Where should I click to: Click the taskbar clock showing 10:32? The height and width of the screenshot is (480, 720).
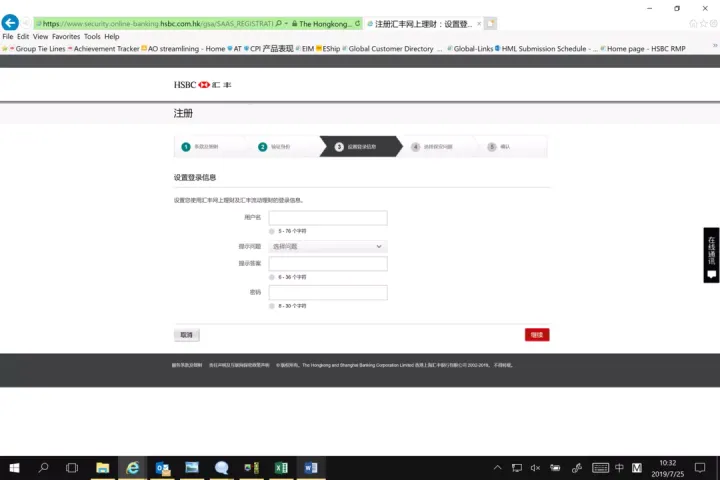point(668,468)
